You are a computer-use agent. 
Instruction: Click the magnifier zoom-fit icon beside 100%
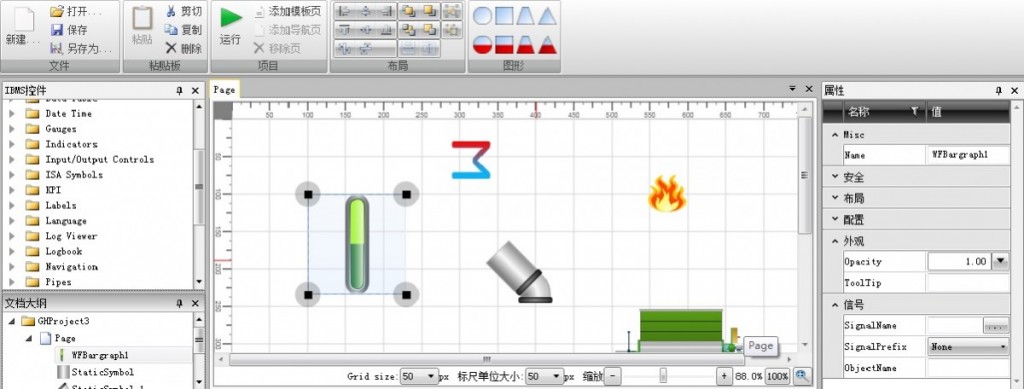803,376
